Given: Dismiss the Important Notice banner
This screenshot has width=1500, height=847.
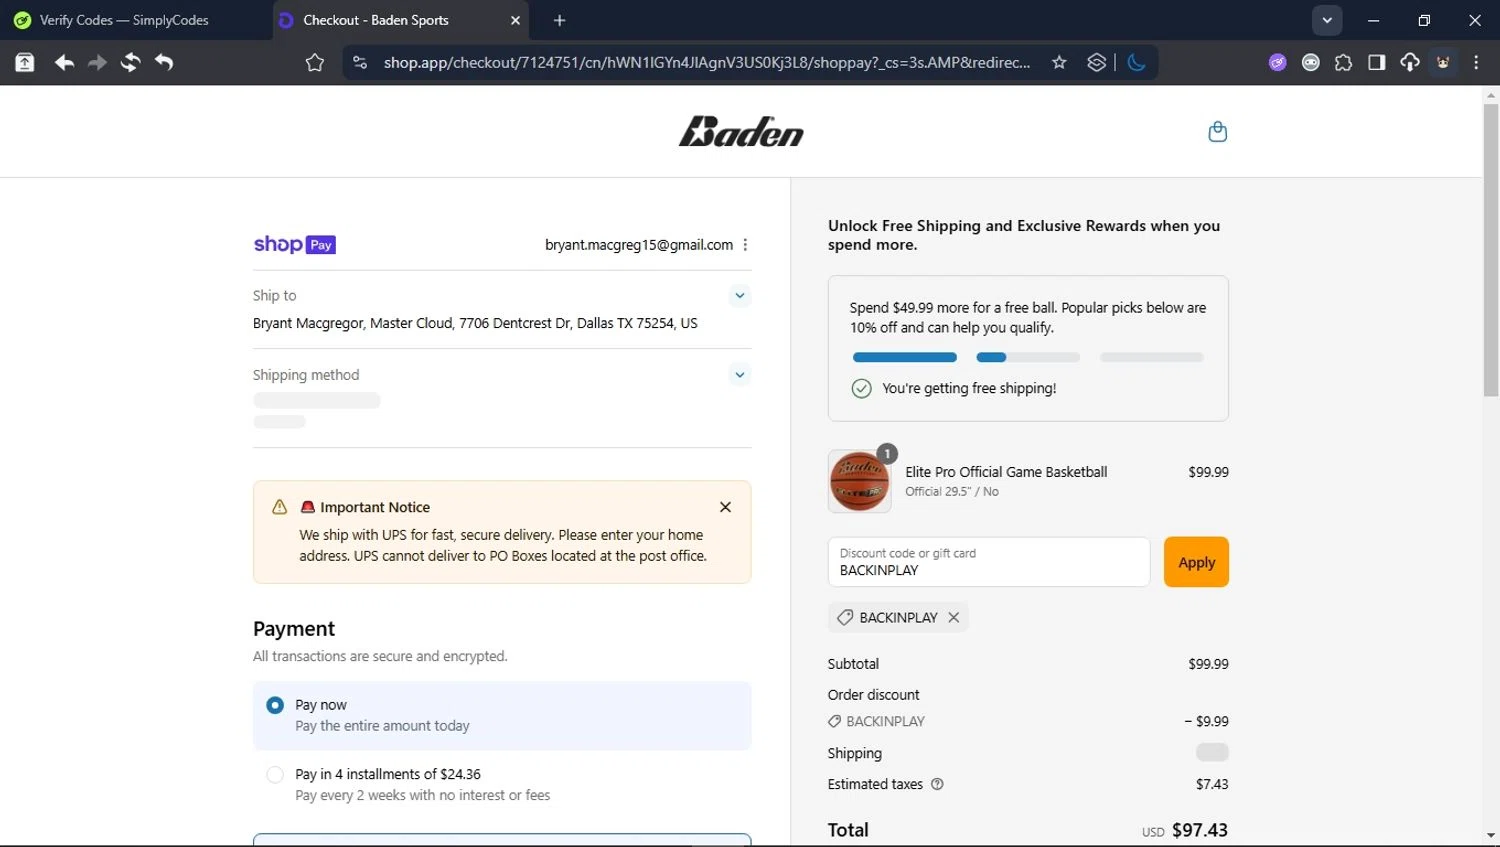Looking at the screenshot, I should click(x=725, y=507).
